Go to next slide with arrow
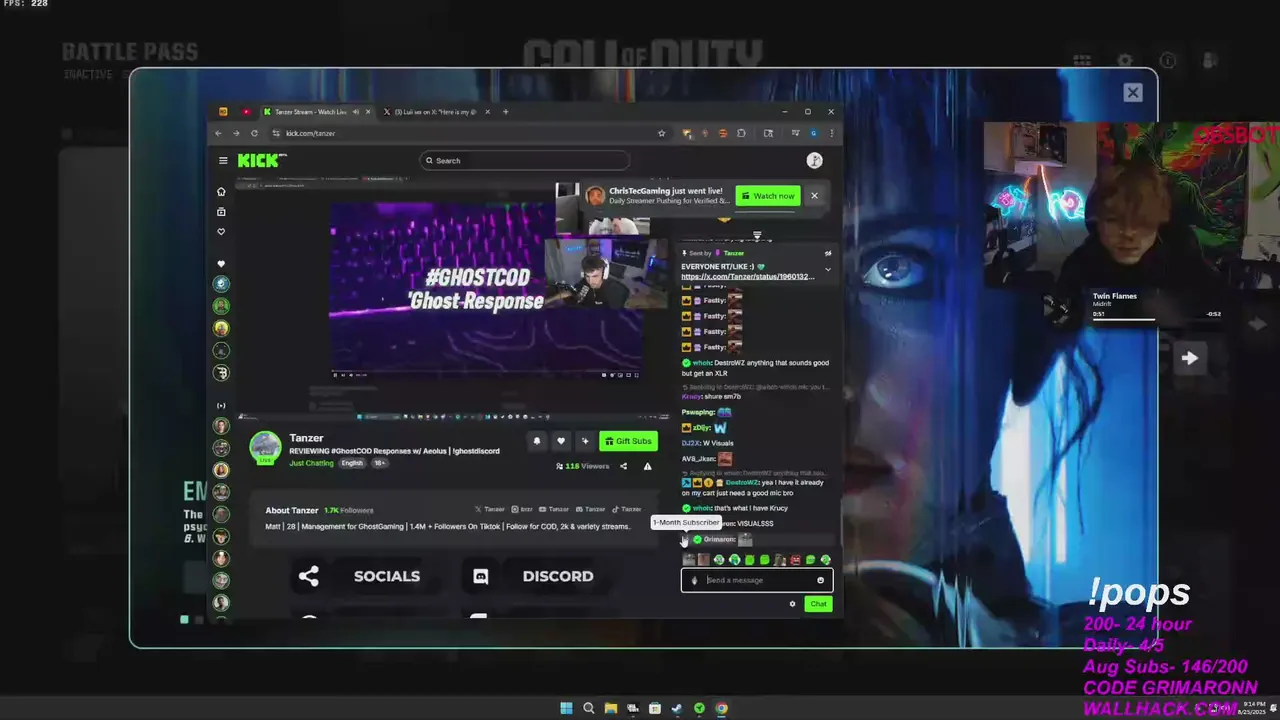The height and width of the screenshot is (720, 1280). point(1189,358)
